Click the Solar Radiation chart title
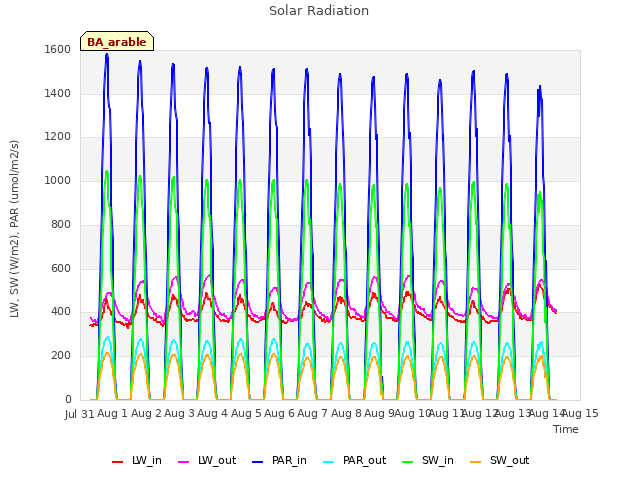 tap(319, 11)
